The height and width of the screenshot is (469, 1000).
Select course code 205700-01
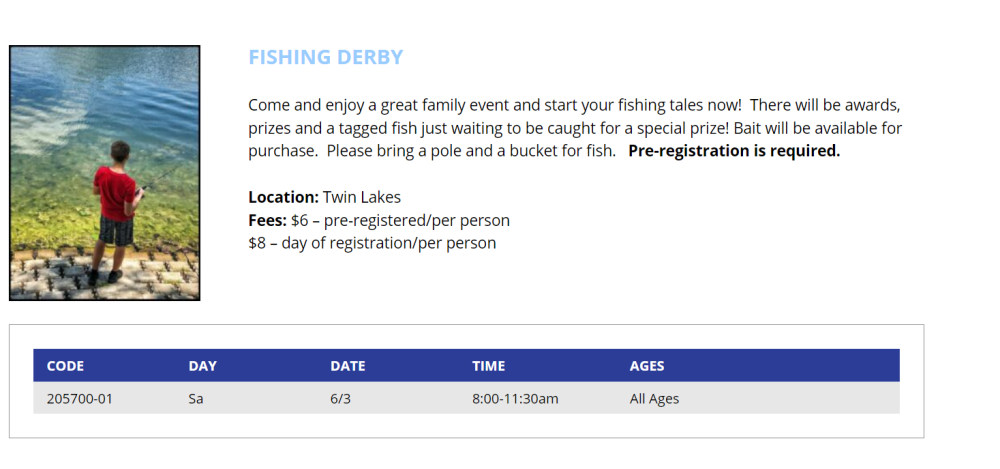tap(80, 399)
